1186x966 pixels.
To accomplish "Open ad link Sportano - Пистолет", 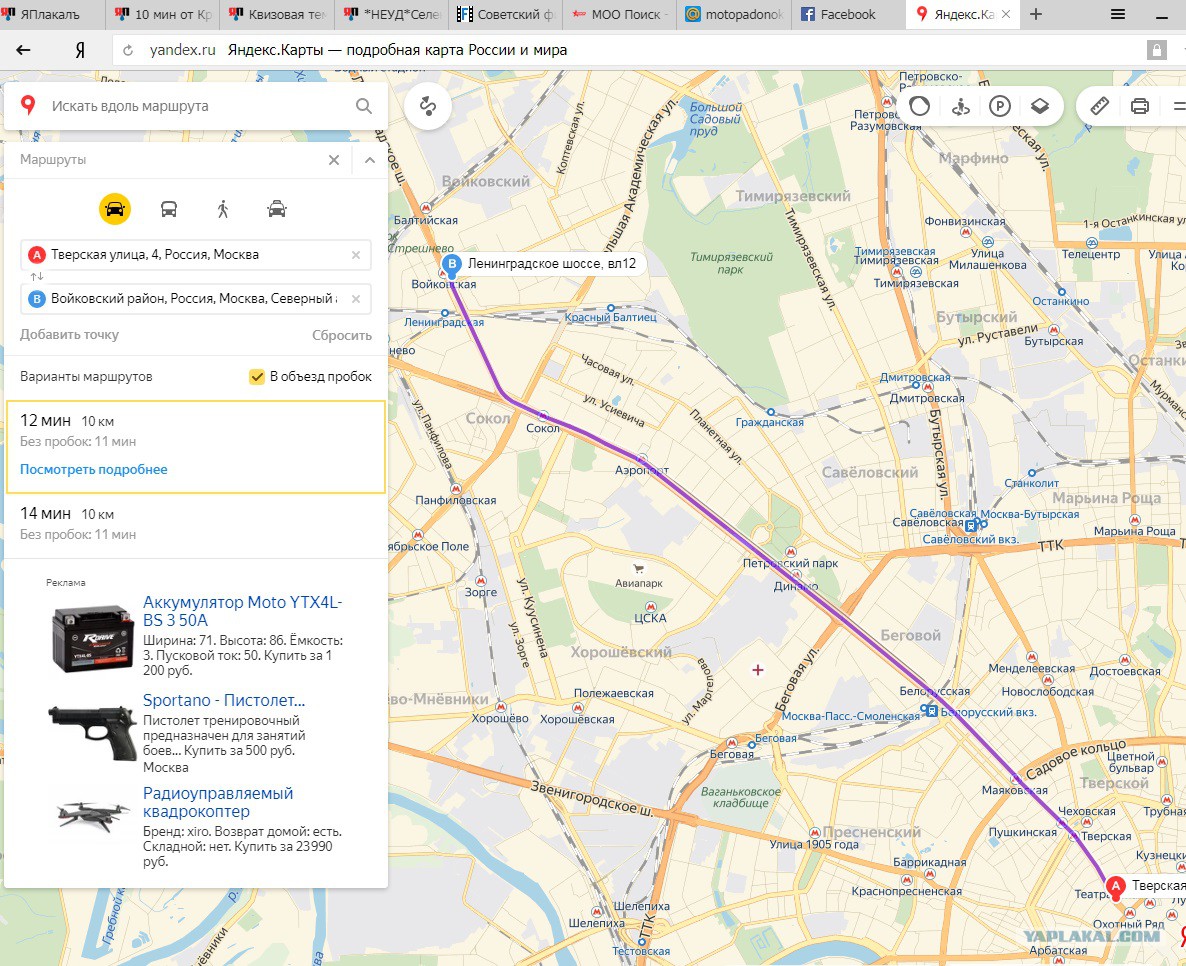I will (224, 700).
